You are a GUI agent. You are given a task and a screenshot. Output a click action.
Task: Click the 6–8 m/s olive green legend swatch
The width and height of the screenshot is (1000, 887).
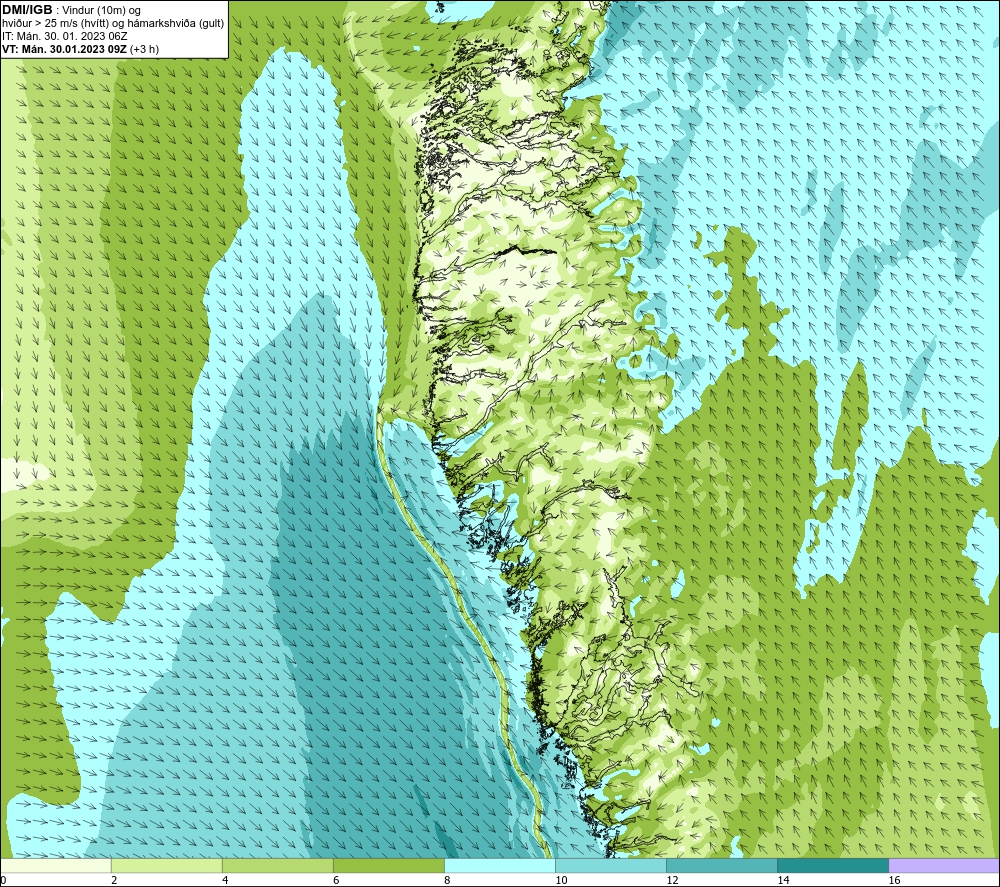click(x=388, y=866)
